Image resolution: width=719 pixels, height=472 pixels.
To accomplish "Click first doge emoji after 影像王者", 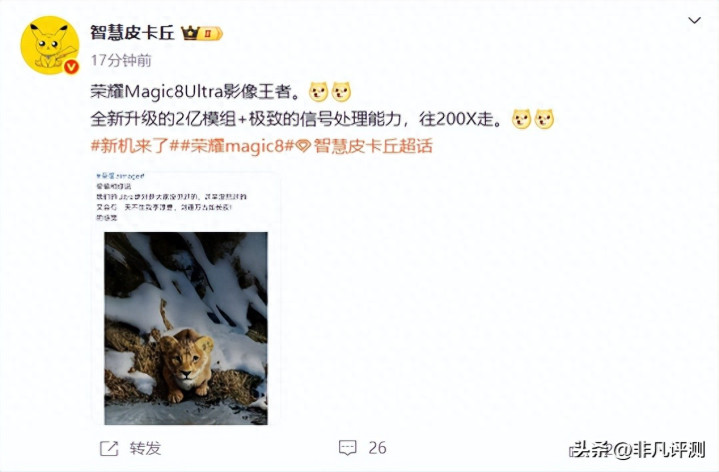I will click(318, 92).
